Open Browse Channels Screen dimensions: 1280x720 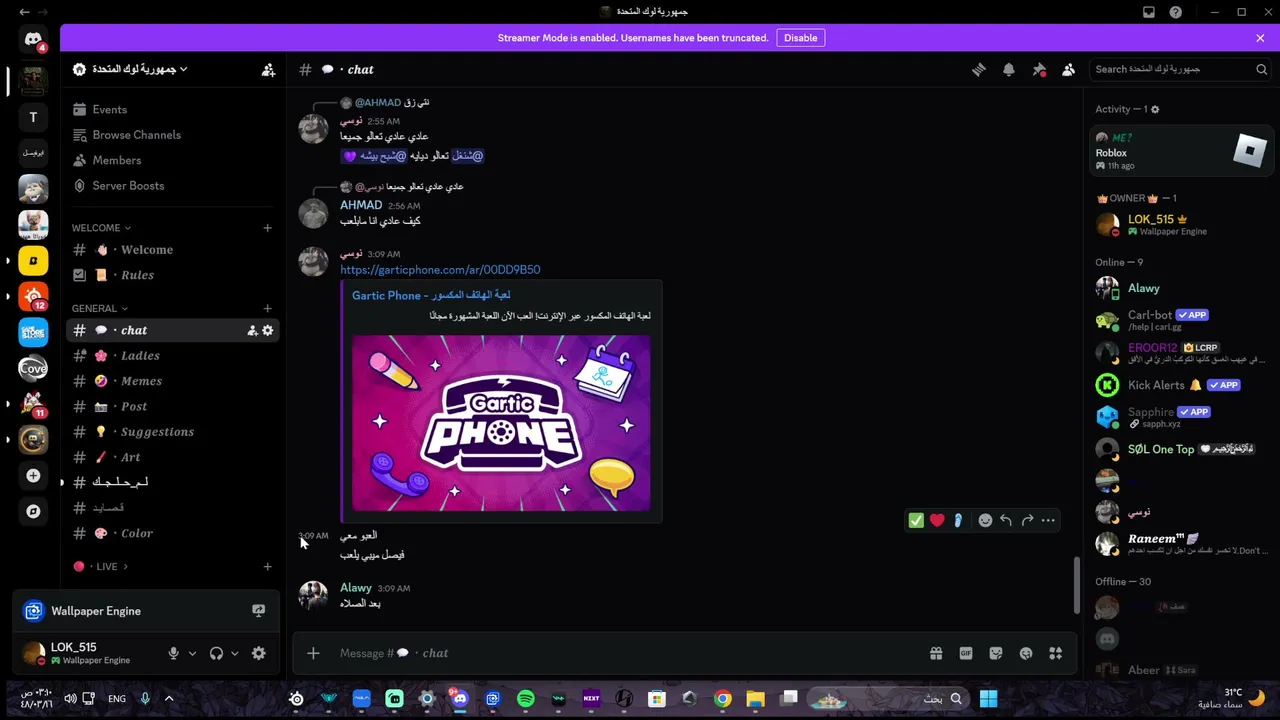tap(173, 135)
